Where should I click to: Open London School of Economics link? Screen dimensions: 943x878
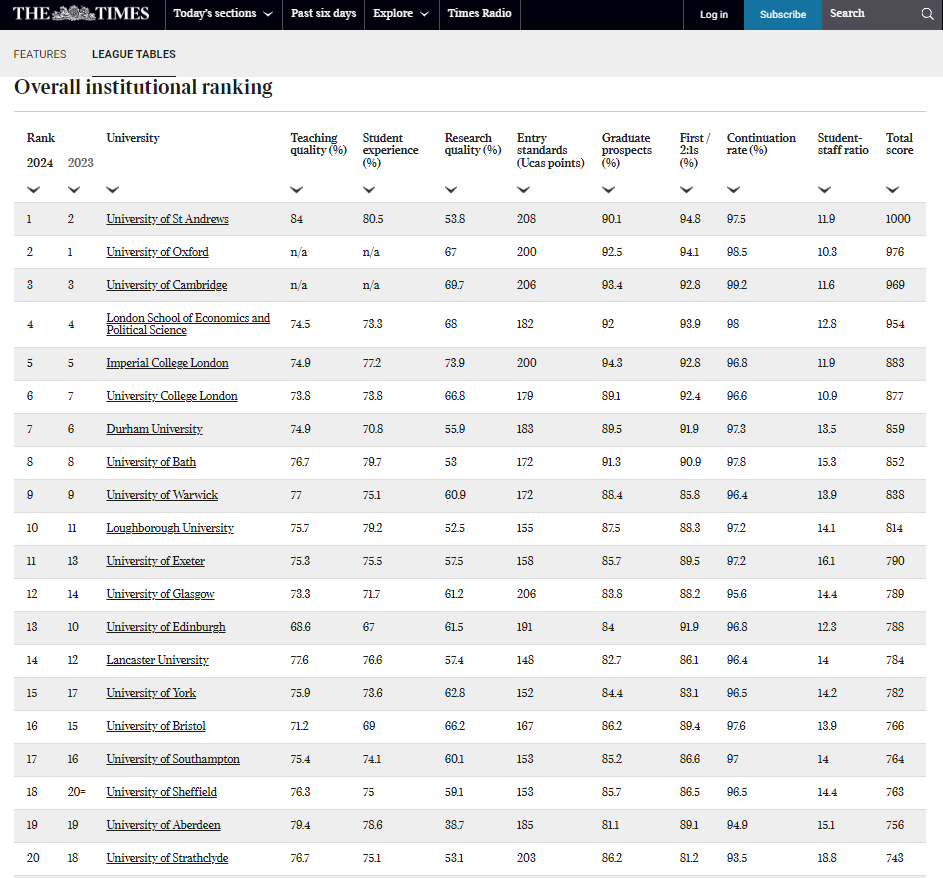pos(188,324)
